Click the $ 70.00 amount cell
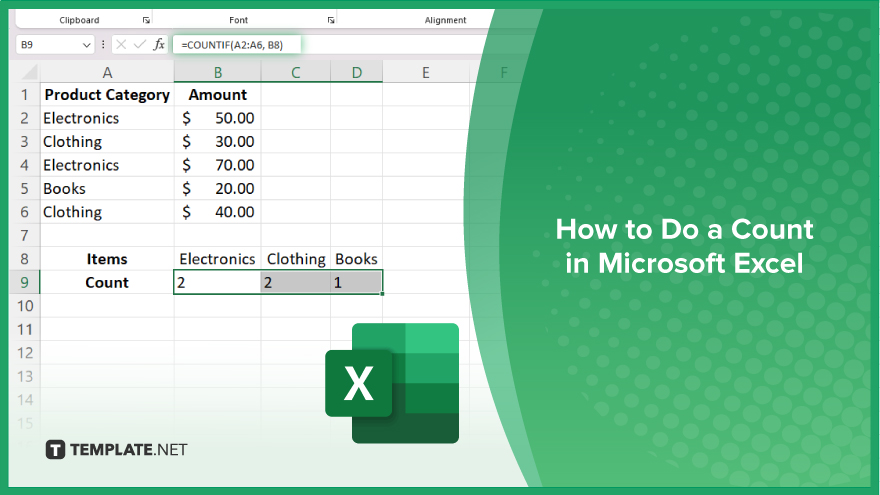The image size is (880, 495). point(218,165)
